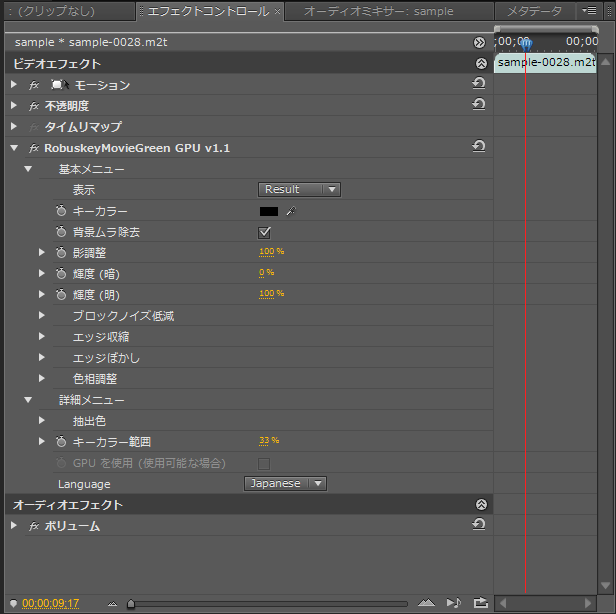The height and width of the screenshot is (614, 616).
Task: Open the Language Japanese dropdown
Action: pyautogui.click(x=286, y=483)
